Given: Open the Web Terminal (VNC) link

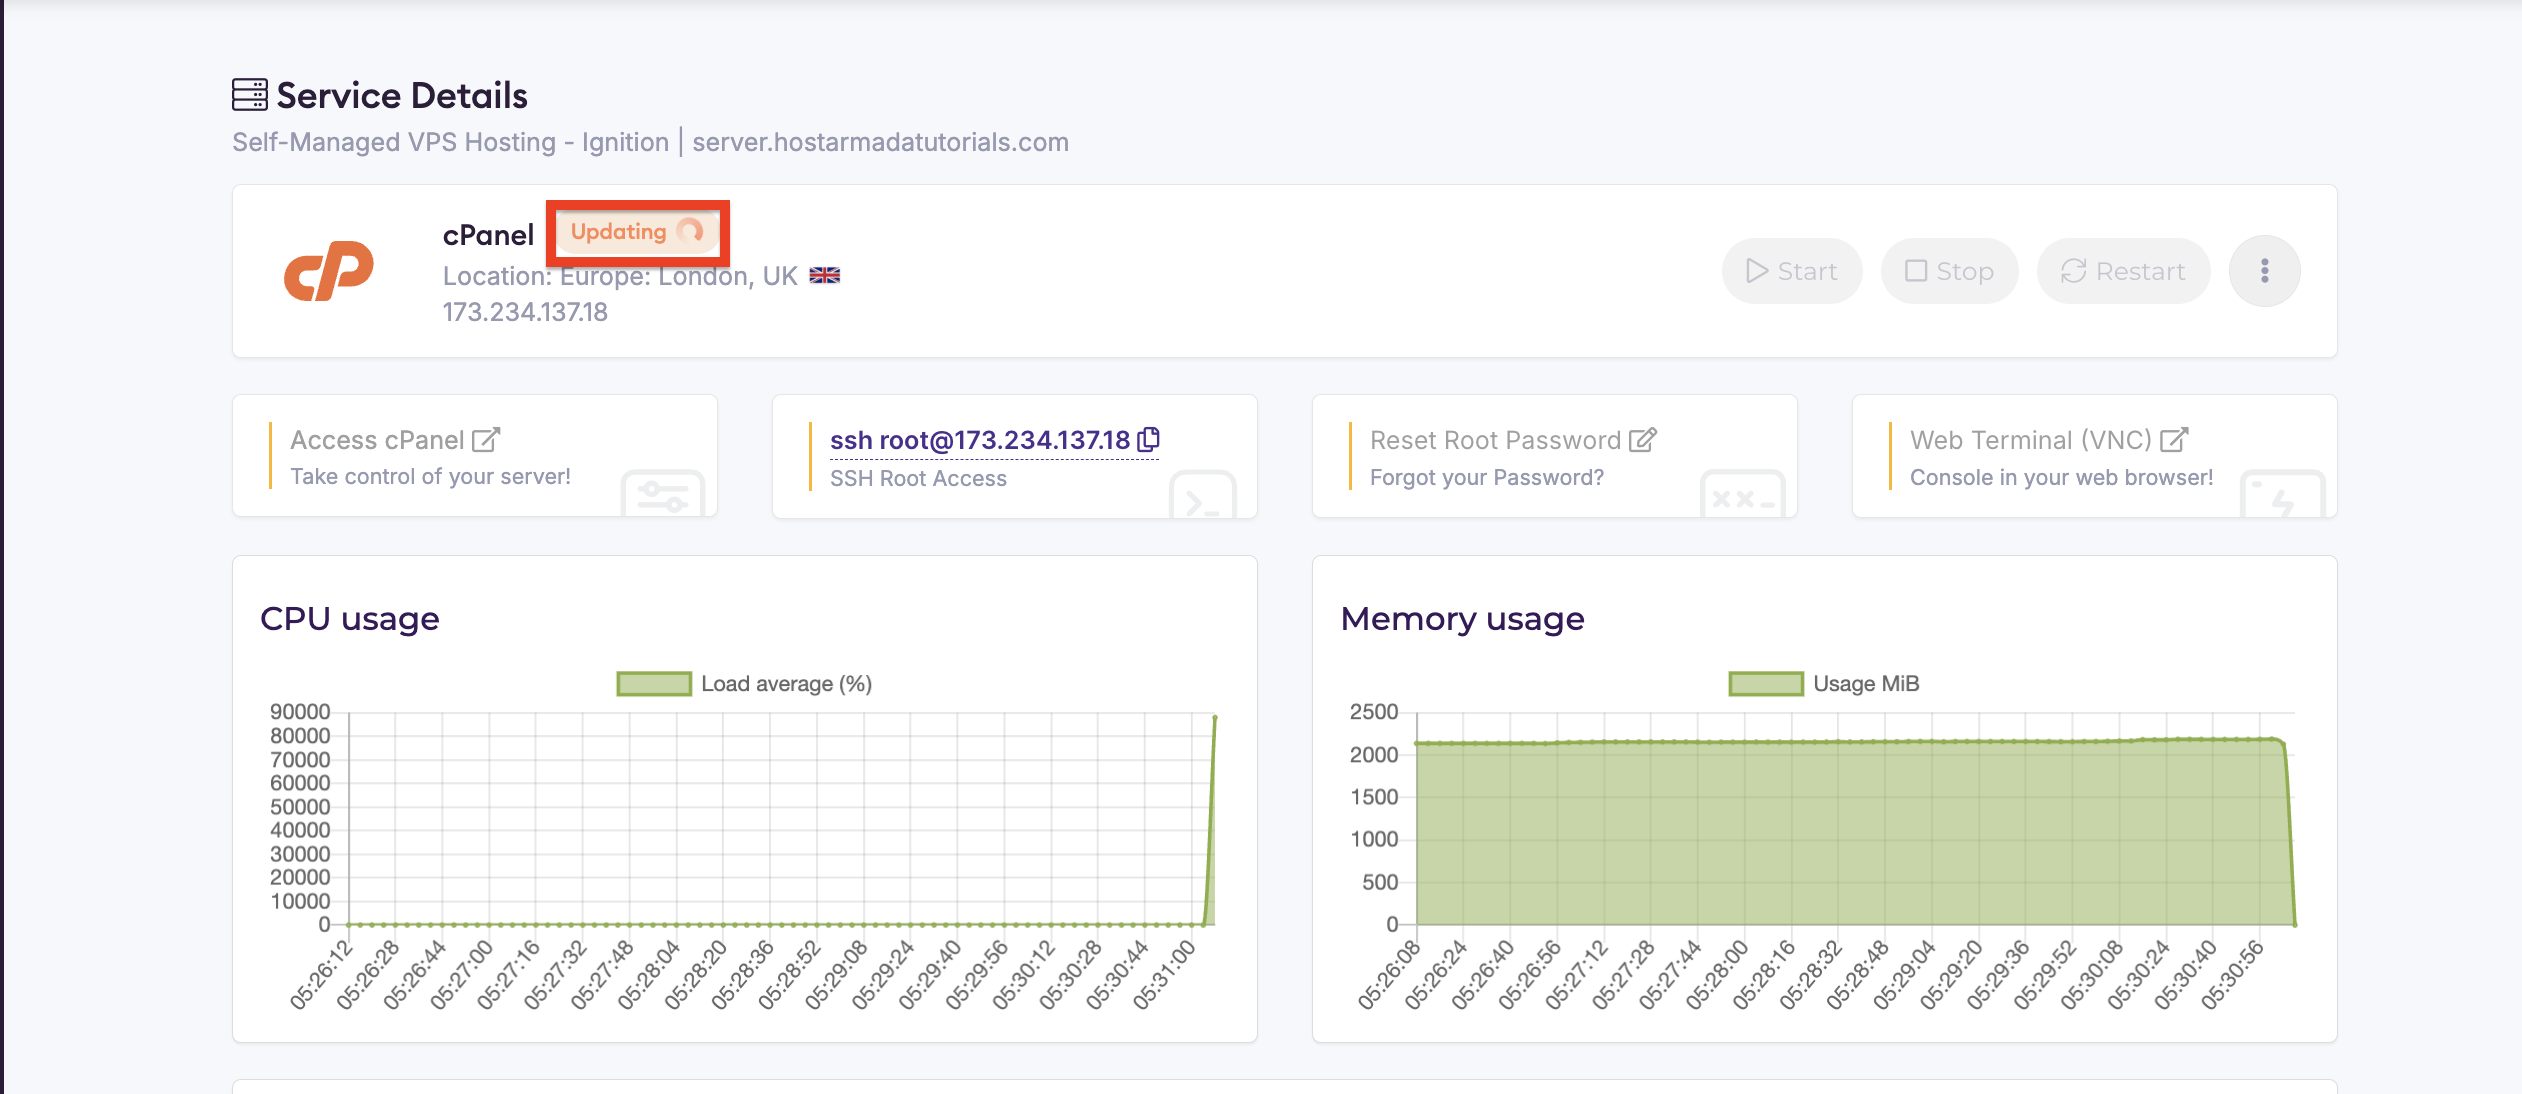Looking at the screenshot, I should point(2030,440).
